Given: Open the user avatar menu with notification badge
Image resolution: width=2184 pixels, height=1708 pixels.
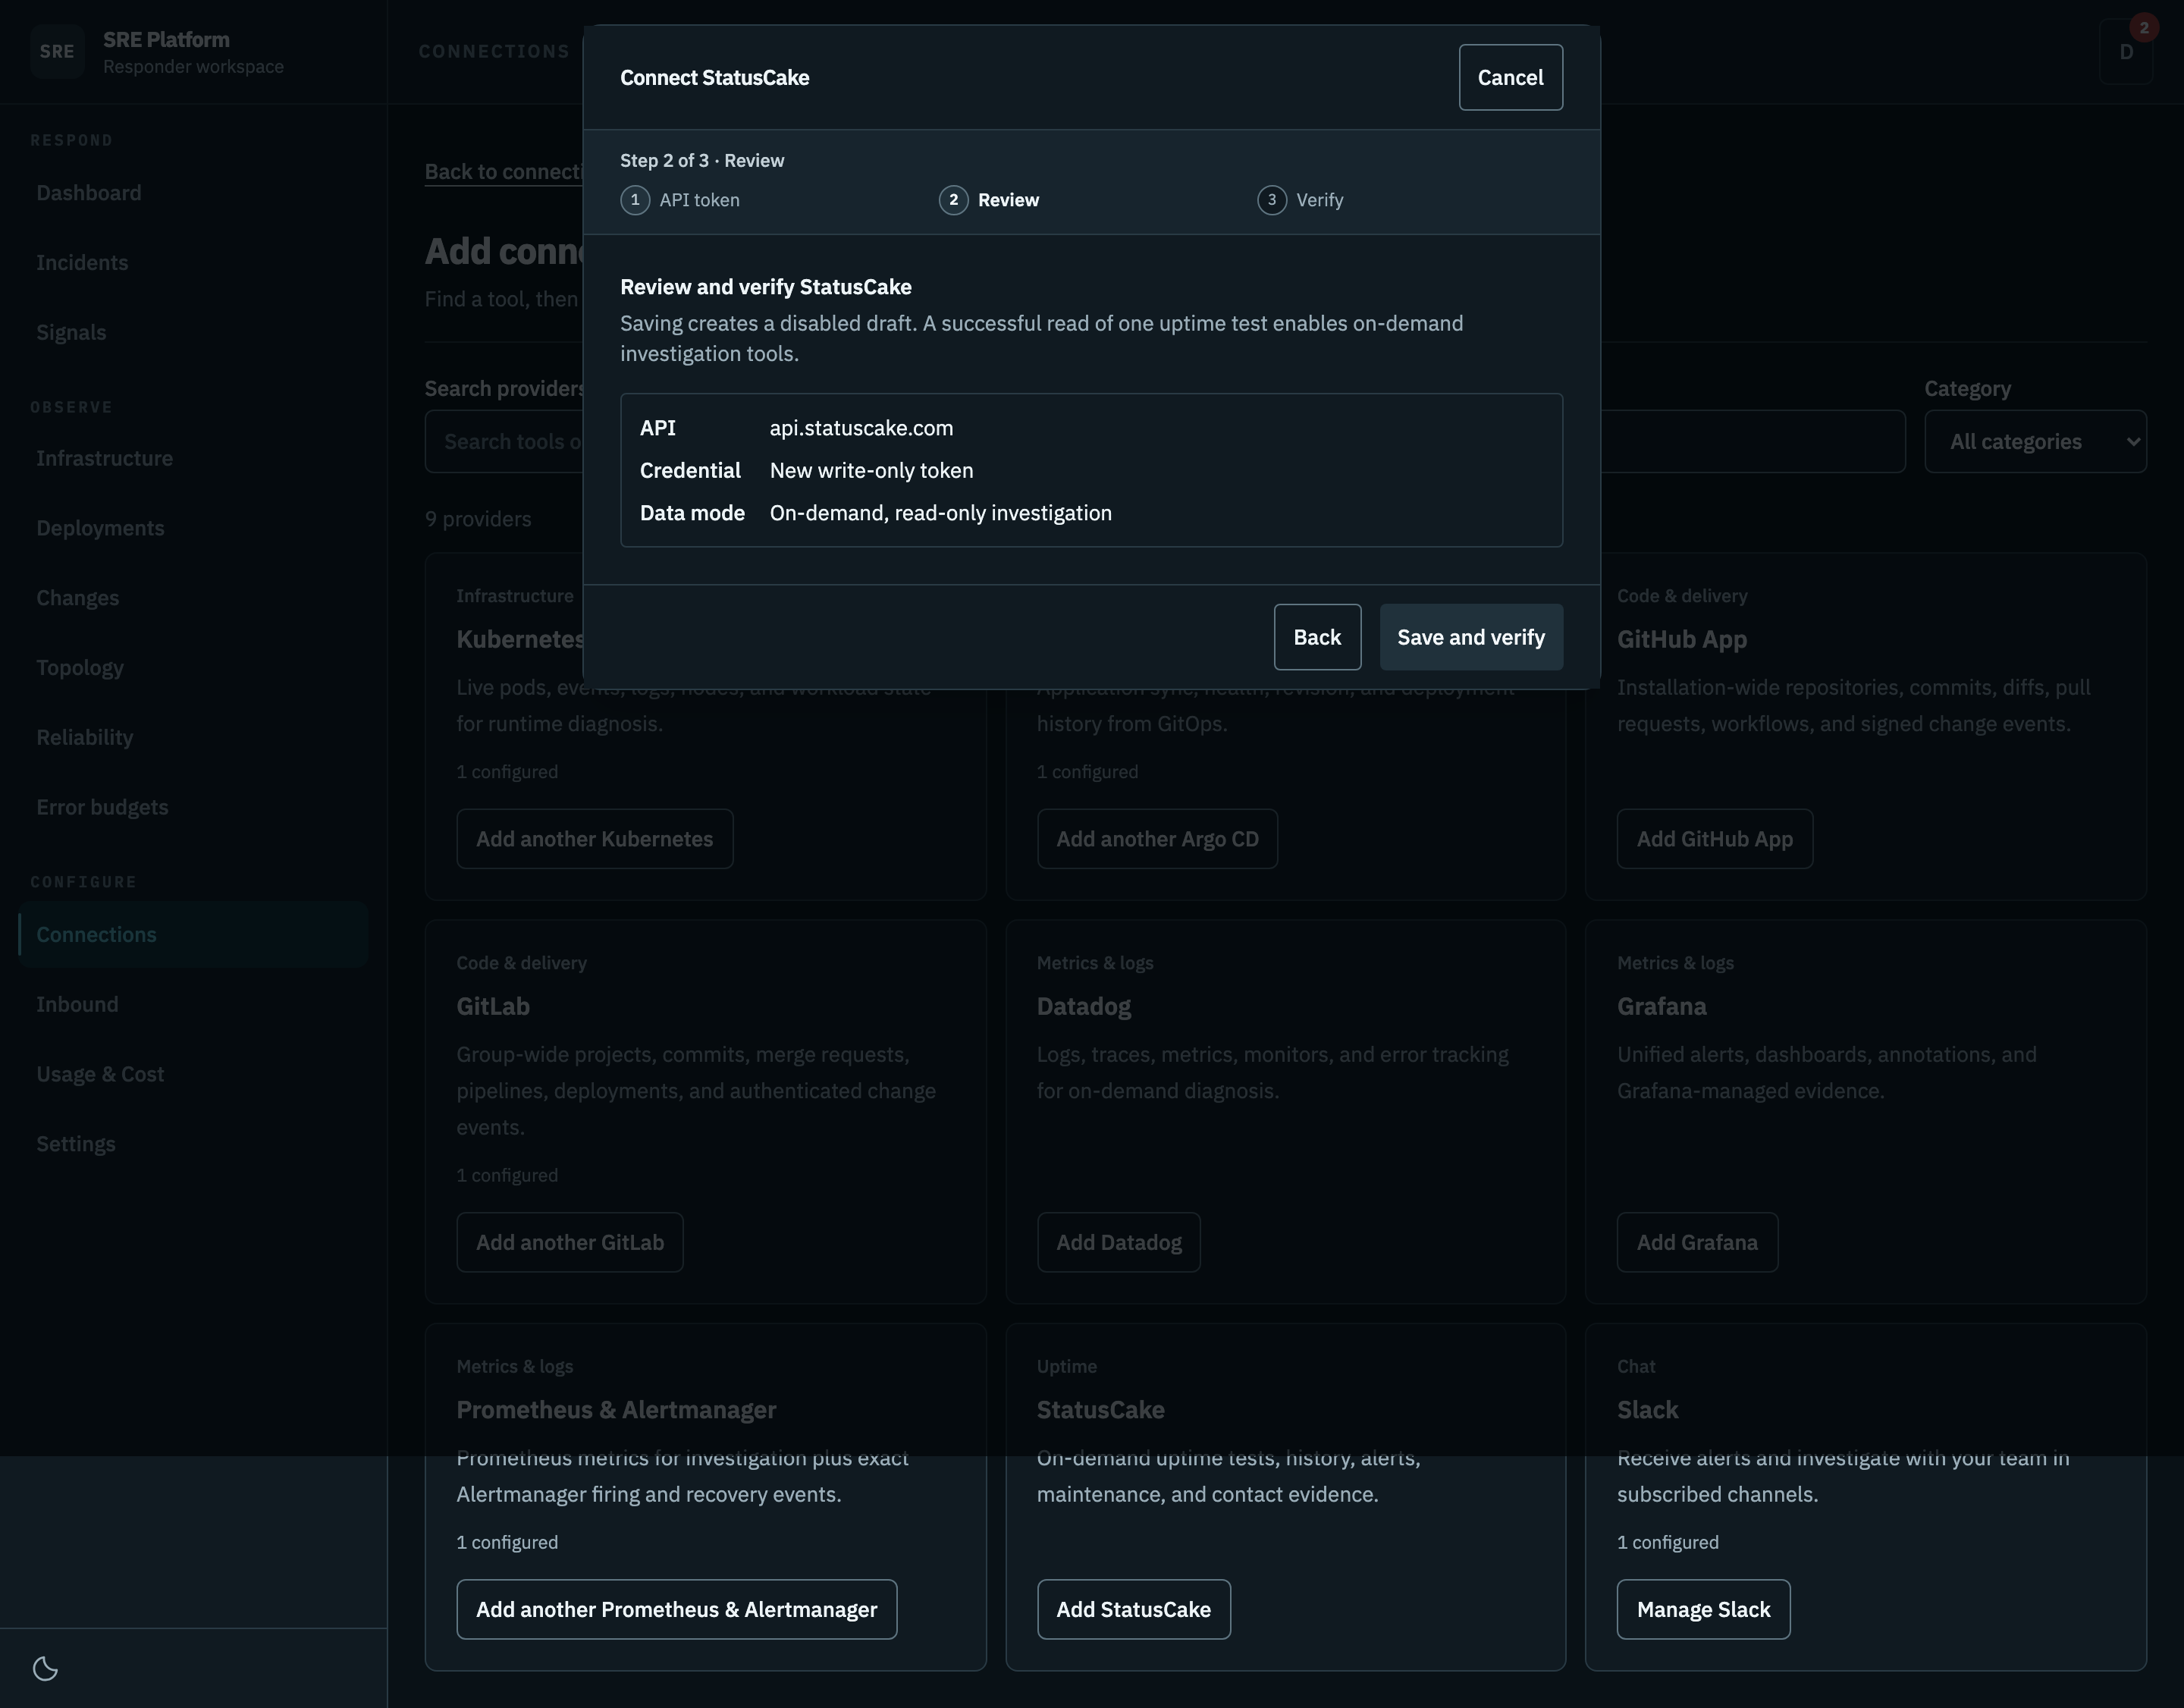Looking at the screenshot, I should coord(2126,51).
